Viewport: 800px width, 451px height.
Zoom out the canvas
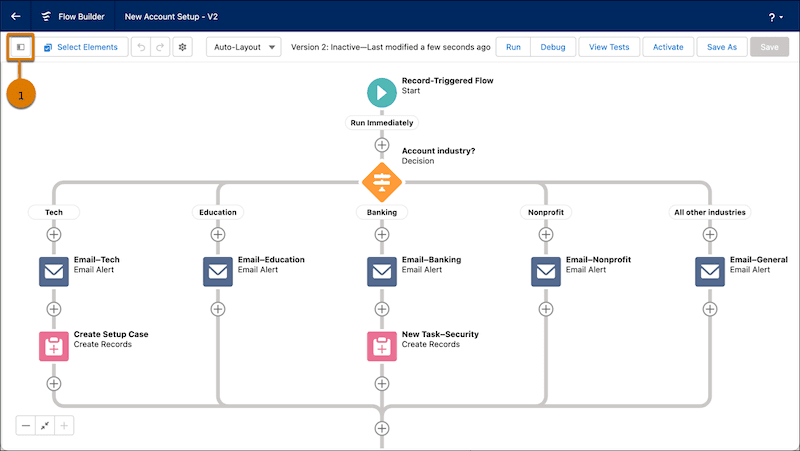26,425
